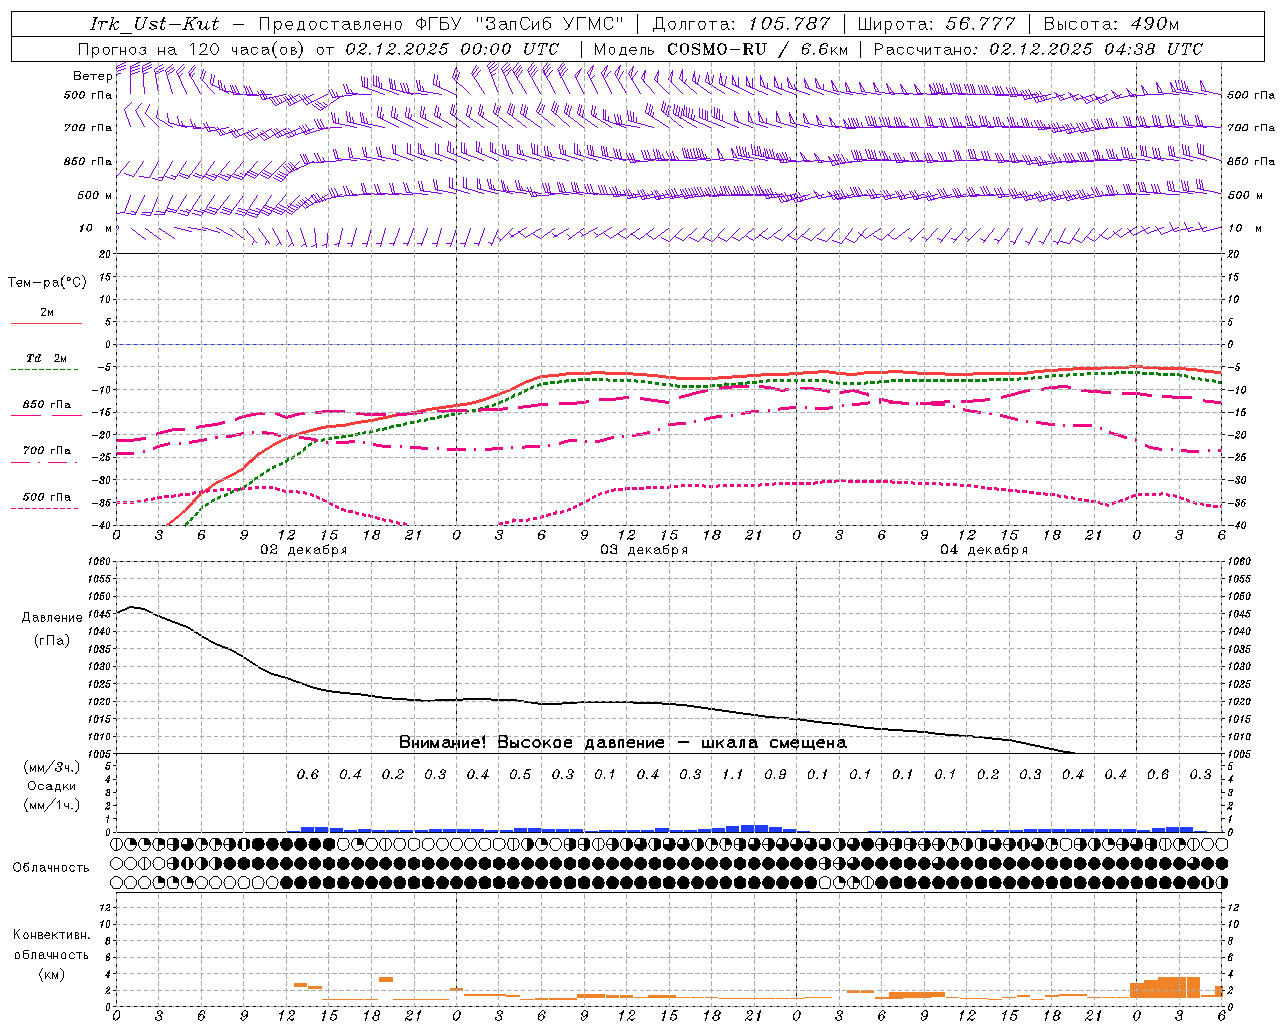Click the 'Ветер' wind panel label

pyautogui.click(x=92, y=76)
